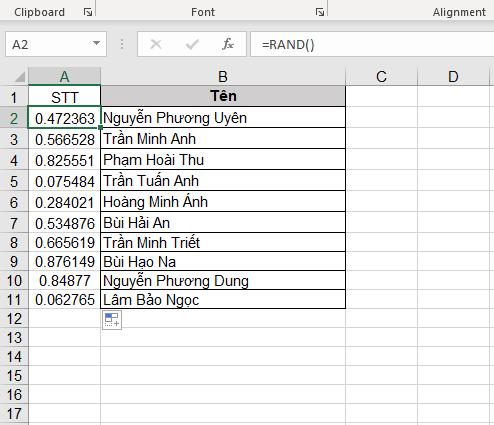
Task: Select row 1 header
Action: [14, 97]
